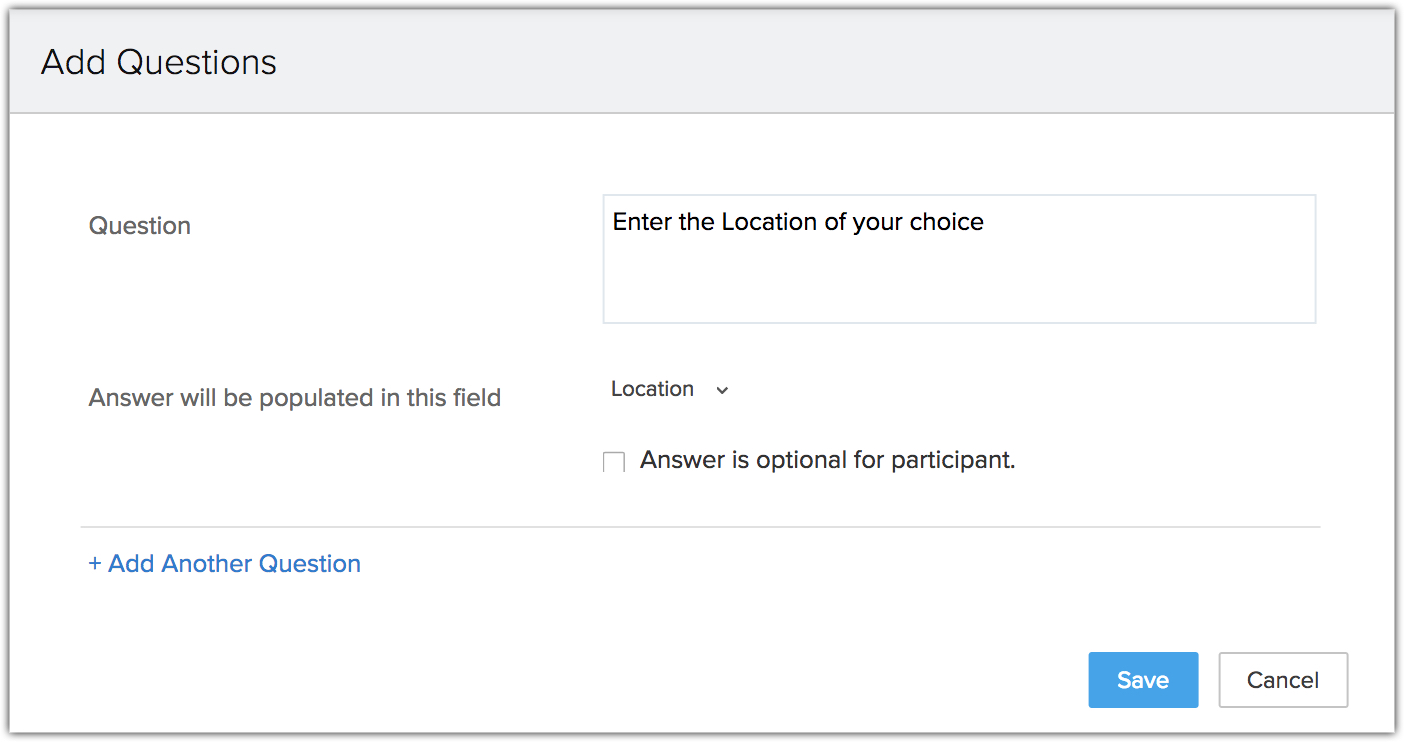The width and height of the screenshot is (1404, 742).
Task: Click the word 'Cancel' on the outlined button
Action: (x=1282, y=680)
